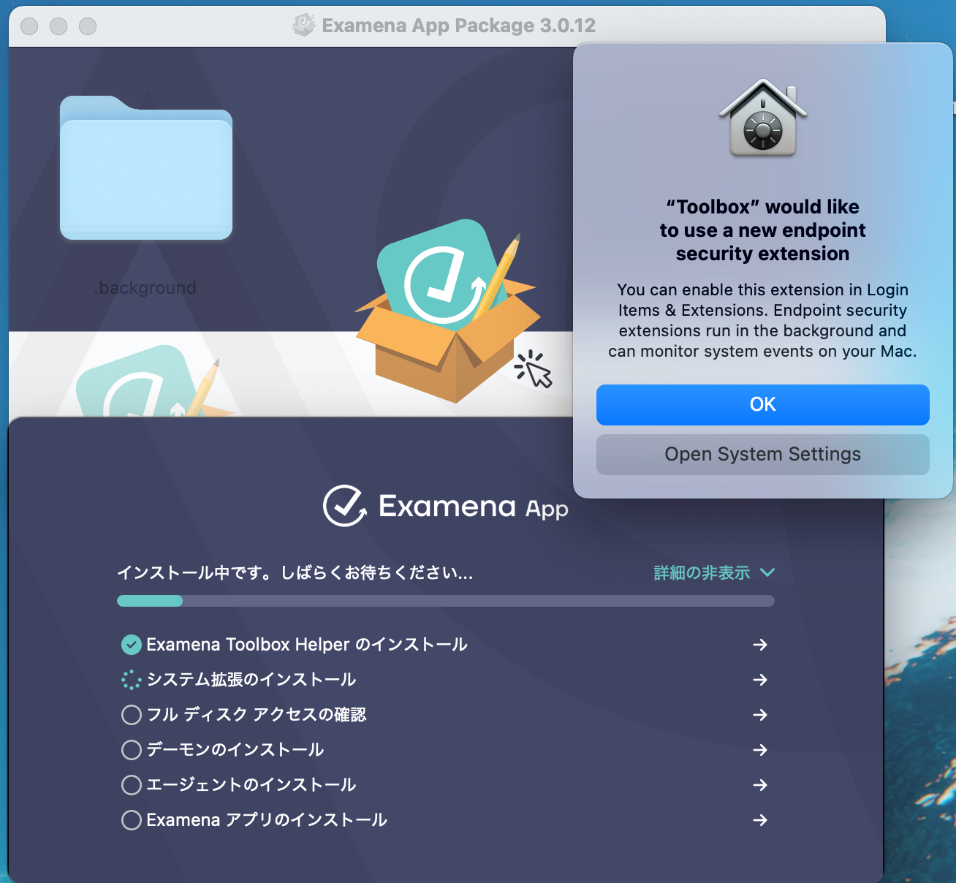The image size is (956, 883).
Task: Click OK in the Toolbox dialog
Action: tap(763, 404)
